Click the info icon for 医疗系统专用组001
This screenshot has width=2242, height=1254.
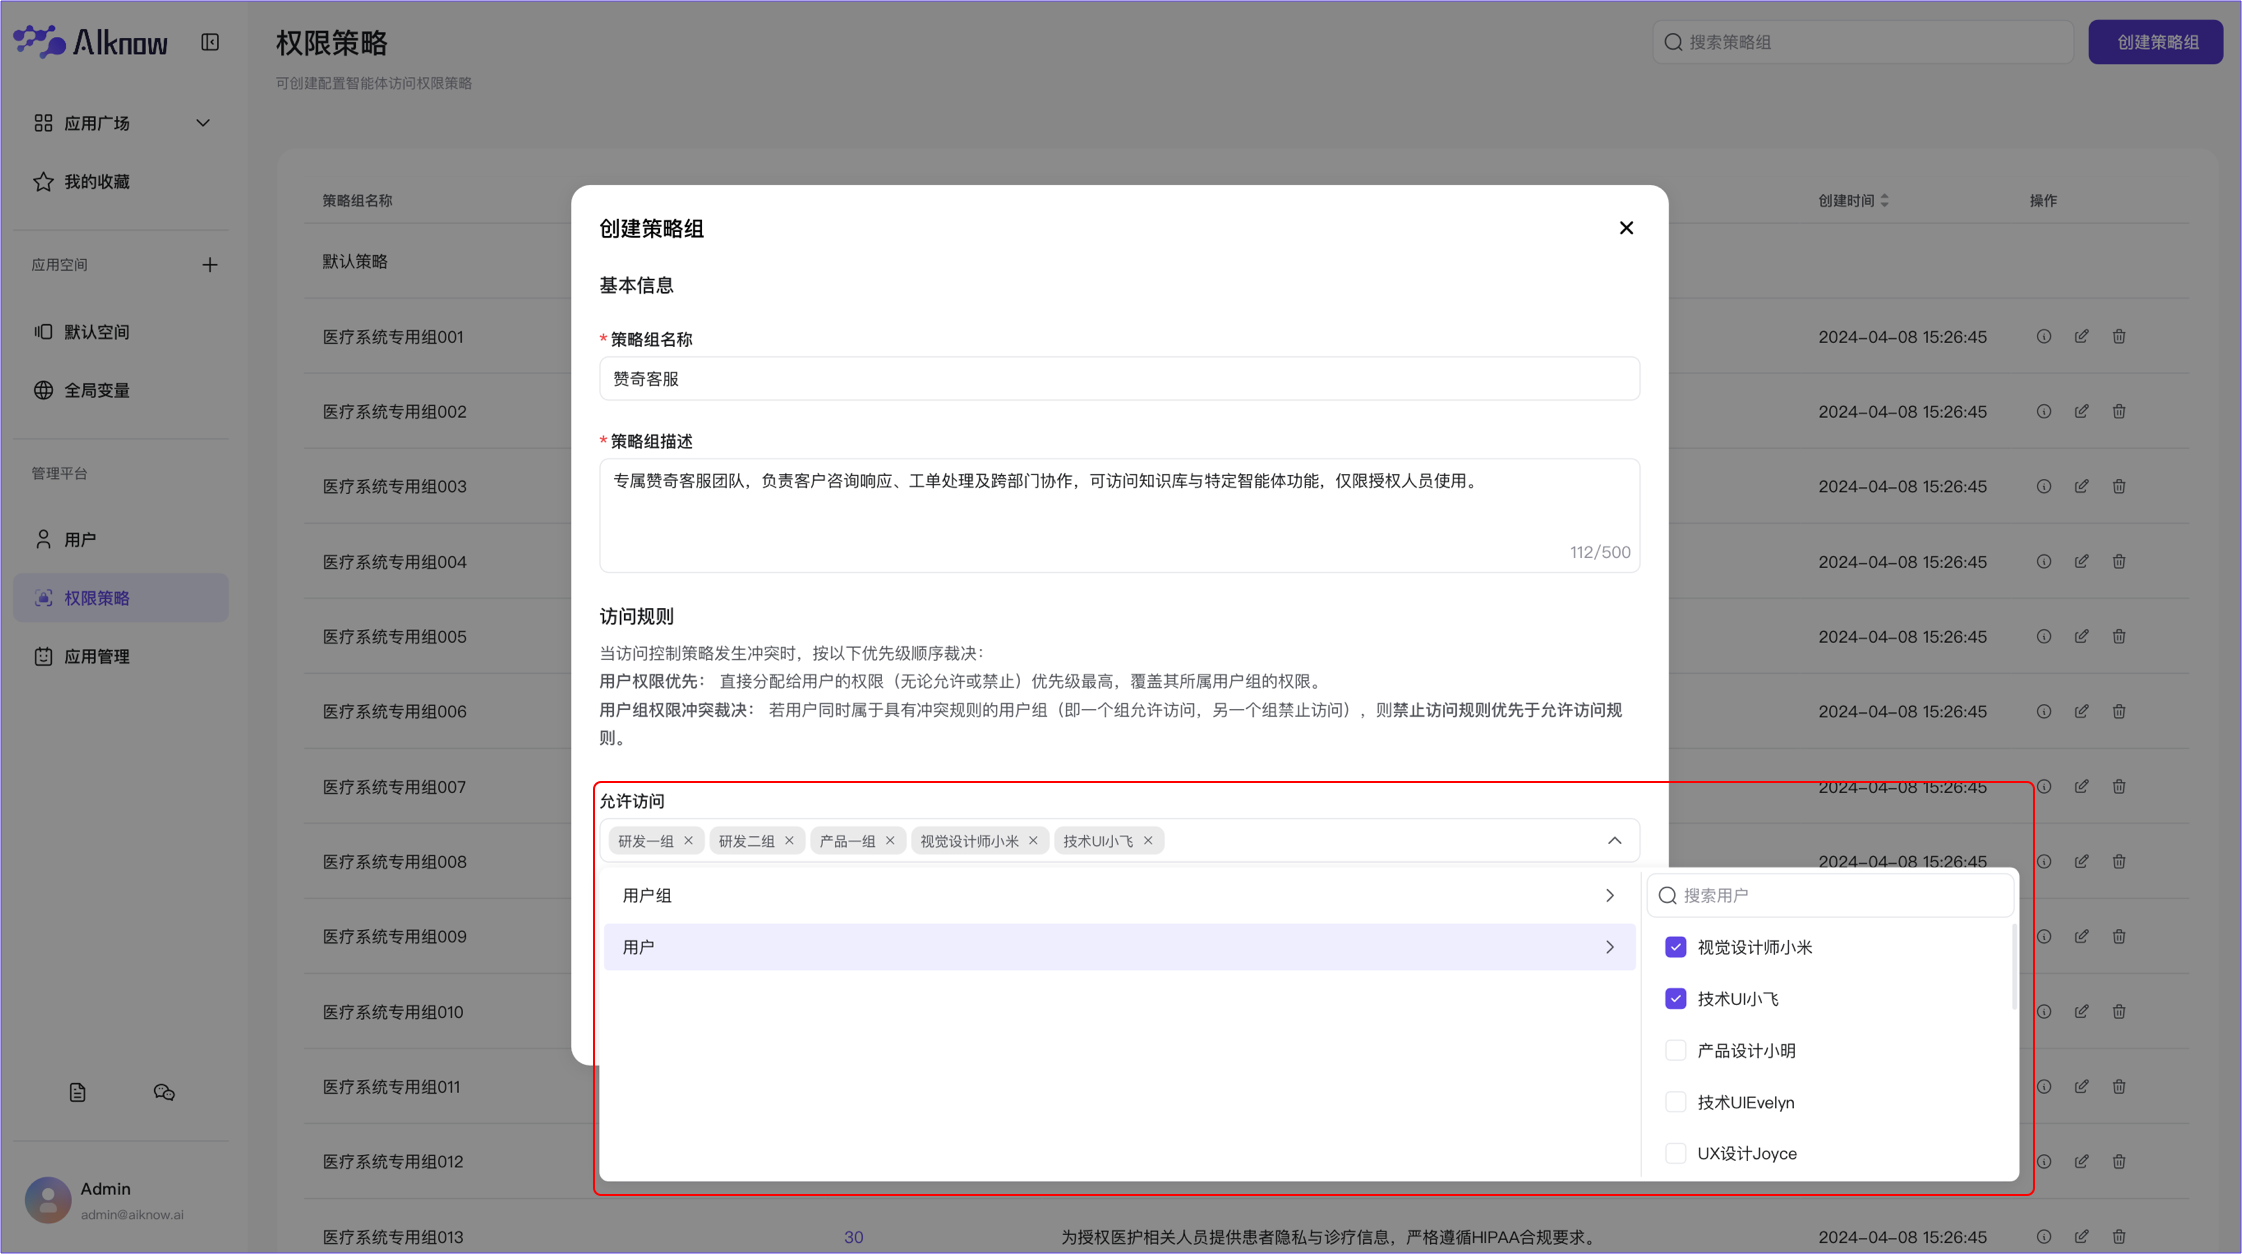(x=2044, y=337)
